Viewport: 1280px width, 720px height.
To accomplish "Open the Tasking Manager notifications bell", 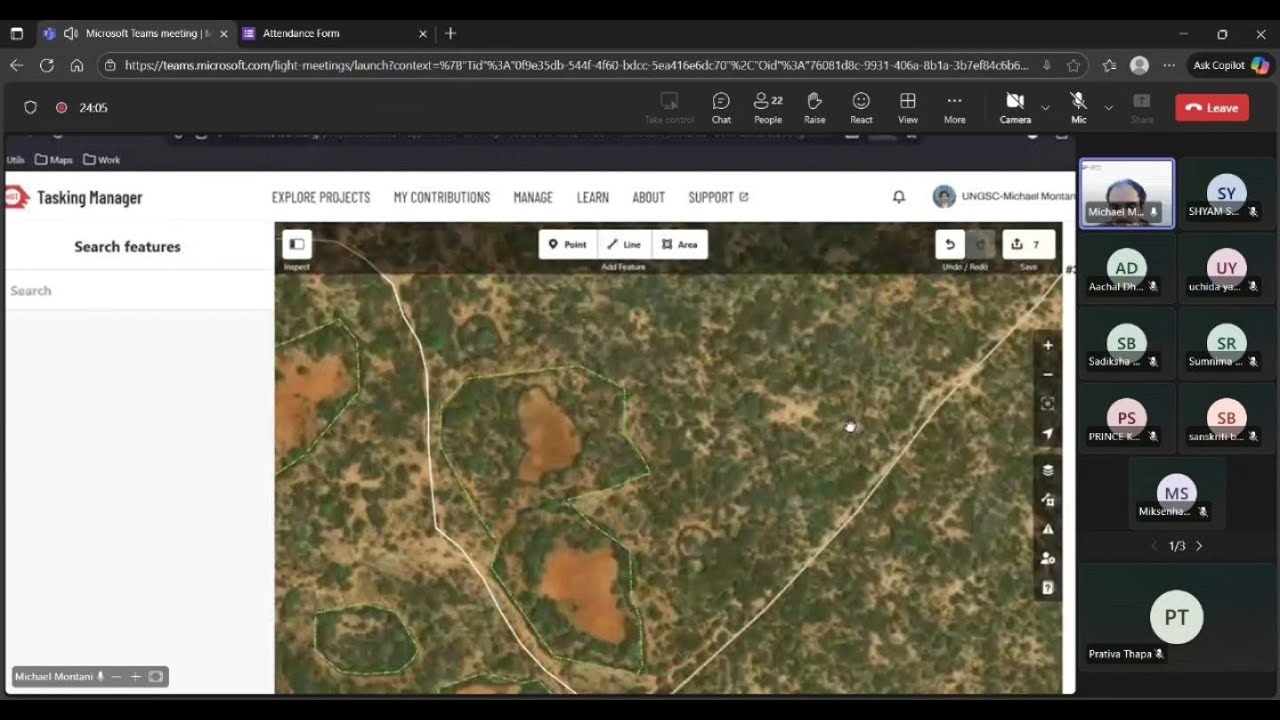I will 899,197.
